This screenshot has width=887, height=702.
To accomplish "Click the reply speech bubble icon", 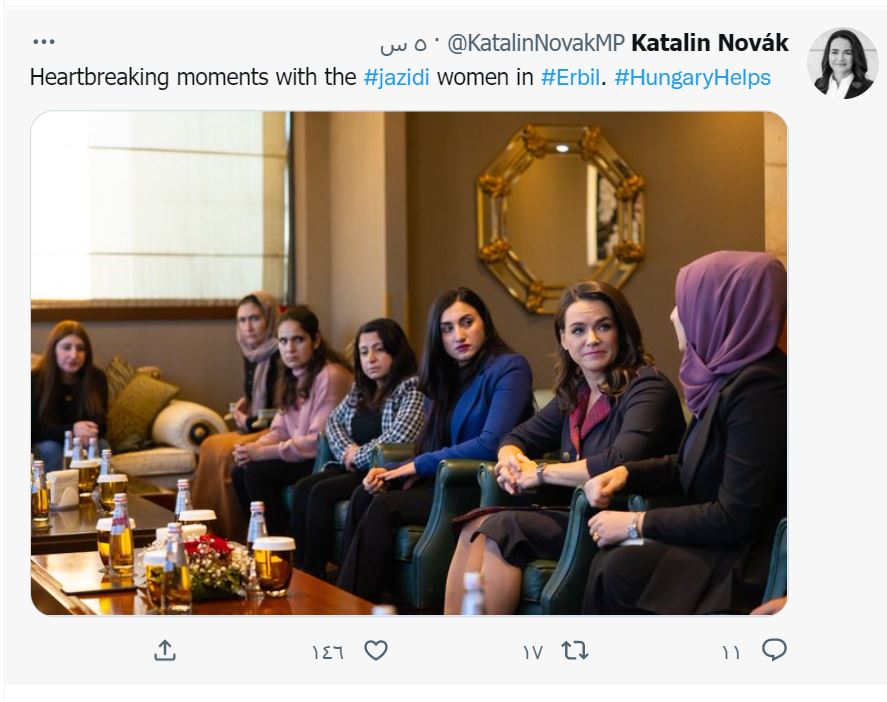I will coord(774,650).
